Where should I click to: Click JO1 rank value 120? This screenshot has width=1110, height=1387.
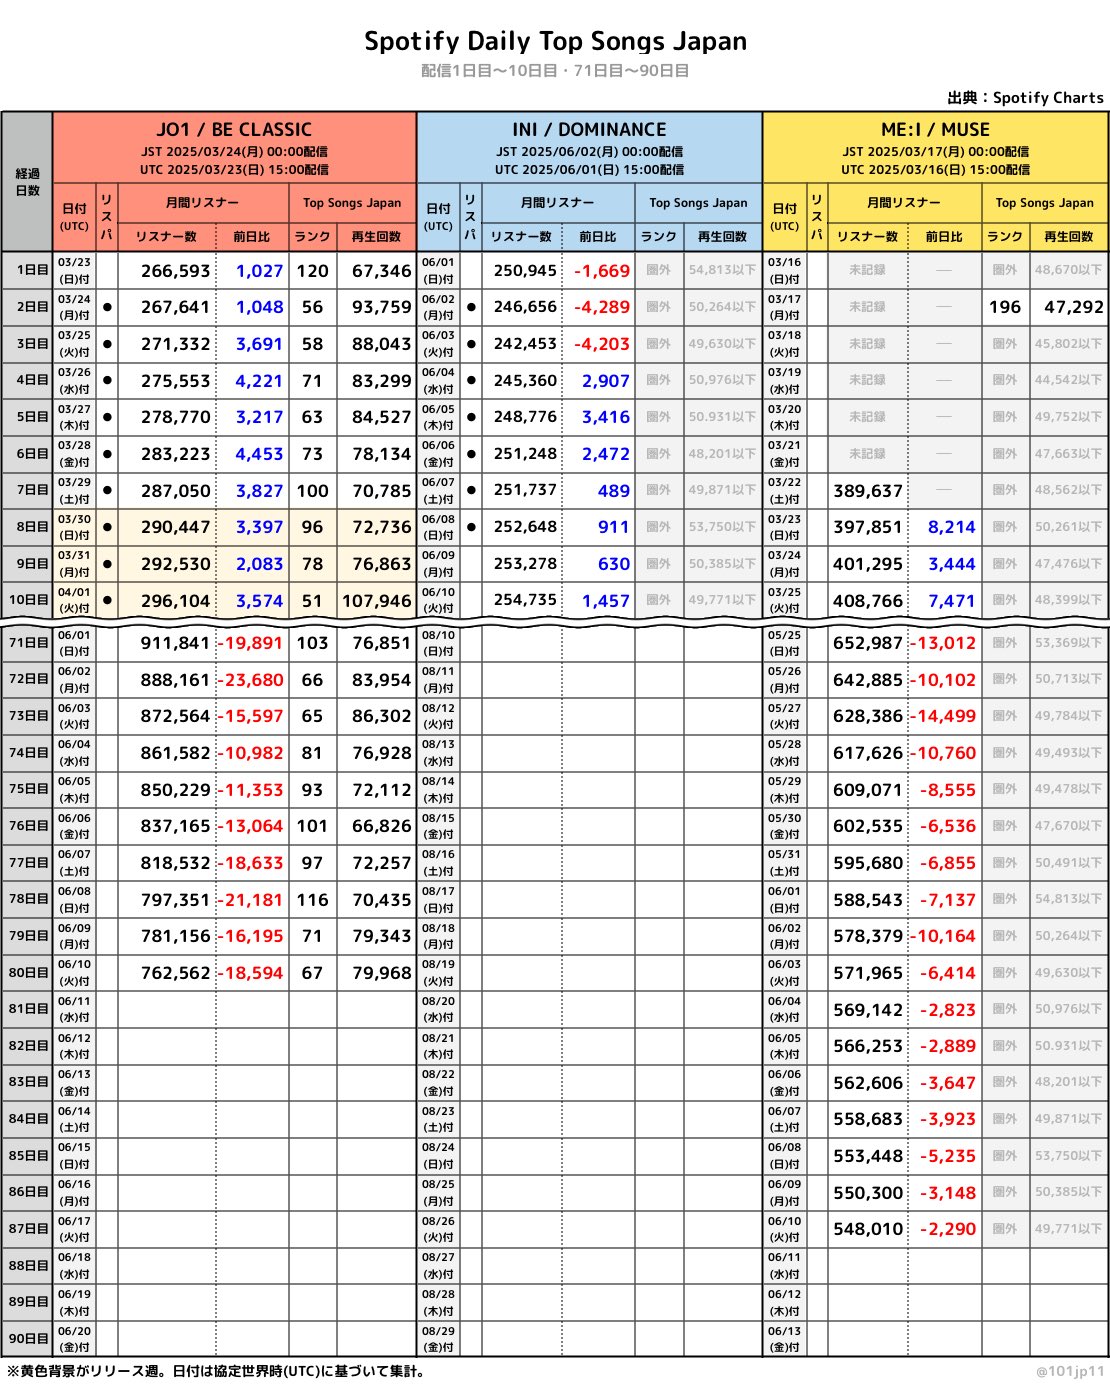click(x=312, y=271)
